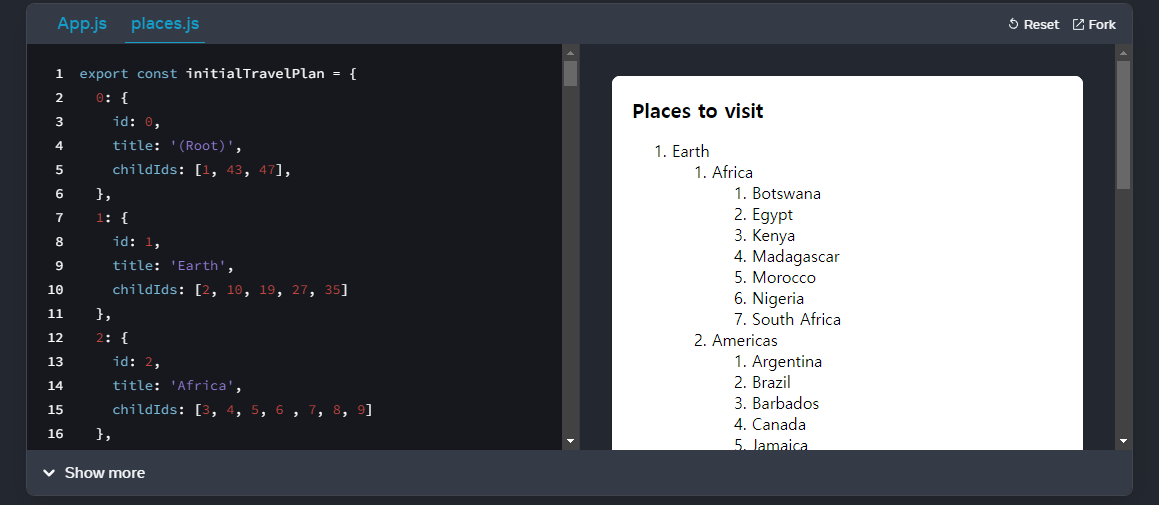The width and height of the screenshot is (1159, 505).
Task: Click the 'Earth' list item
Action: pyautogui.click(x=690, y=152)
